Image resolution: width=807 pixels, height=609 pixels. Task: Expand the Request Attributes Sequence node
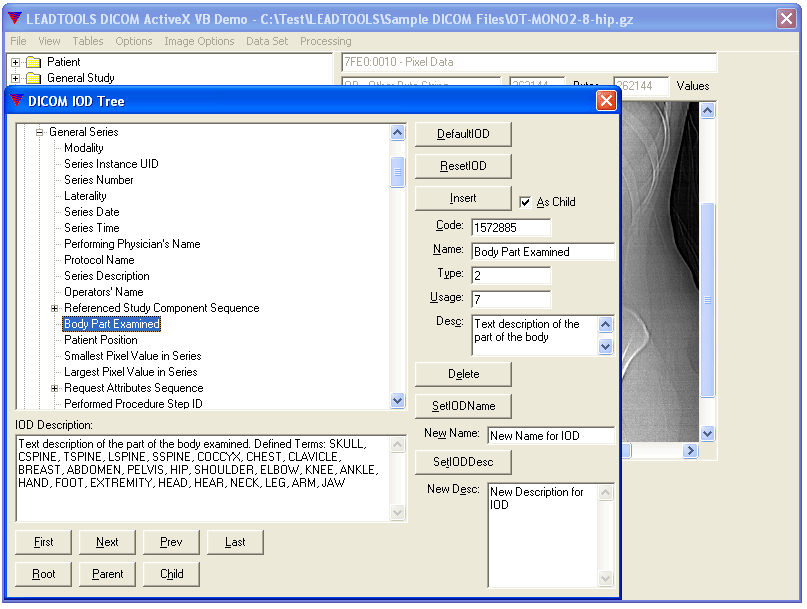[54, 388]
